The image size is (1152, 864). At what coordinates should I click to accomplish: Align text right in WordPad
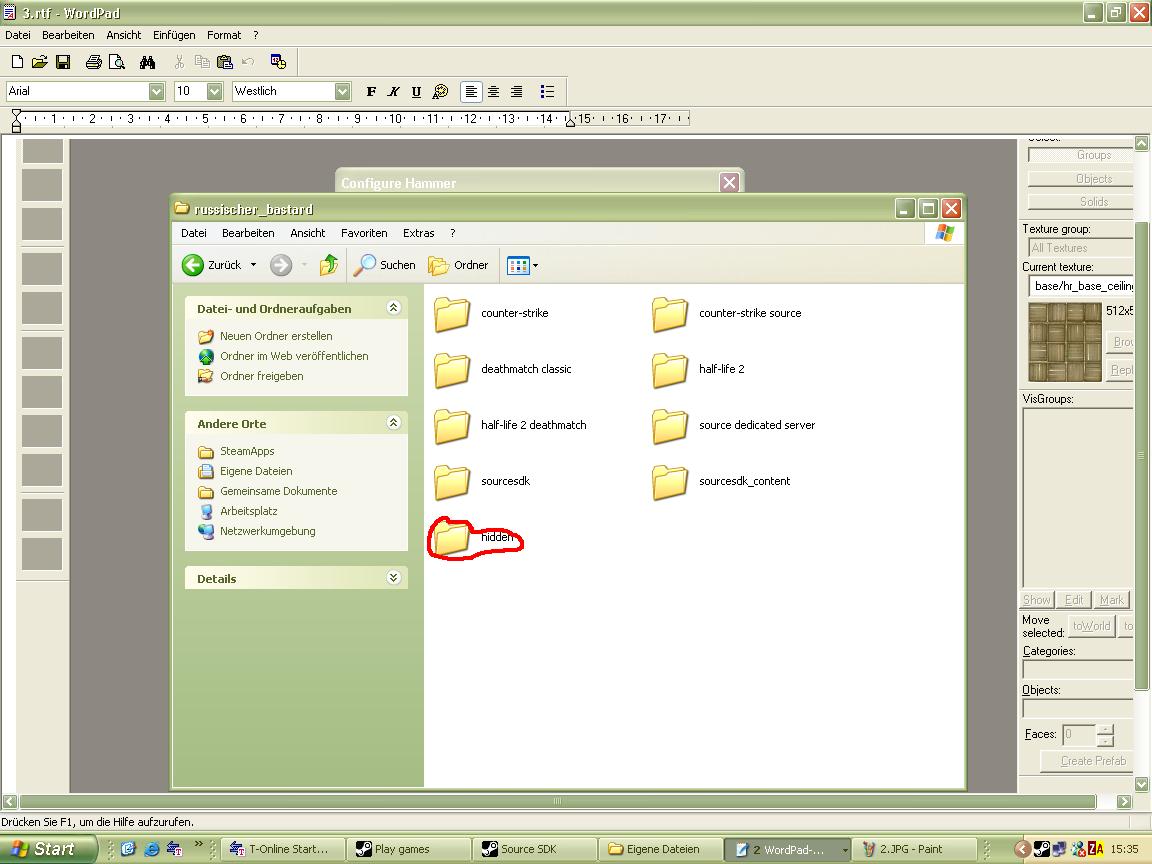(516, 91)
